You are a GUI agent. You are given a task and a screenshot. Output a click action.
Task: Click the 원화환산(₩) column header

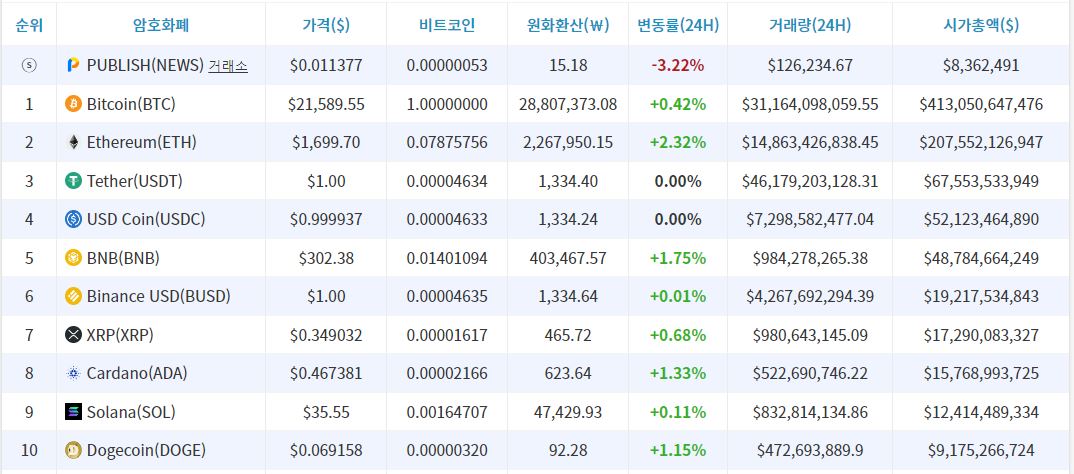point(568,25)
